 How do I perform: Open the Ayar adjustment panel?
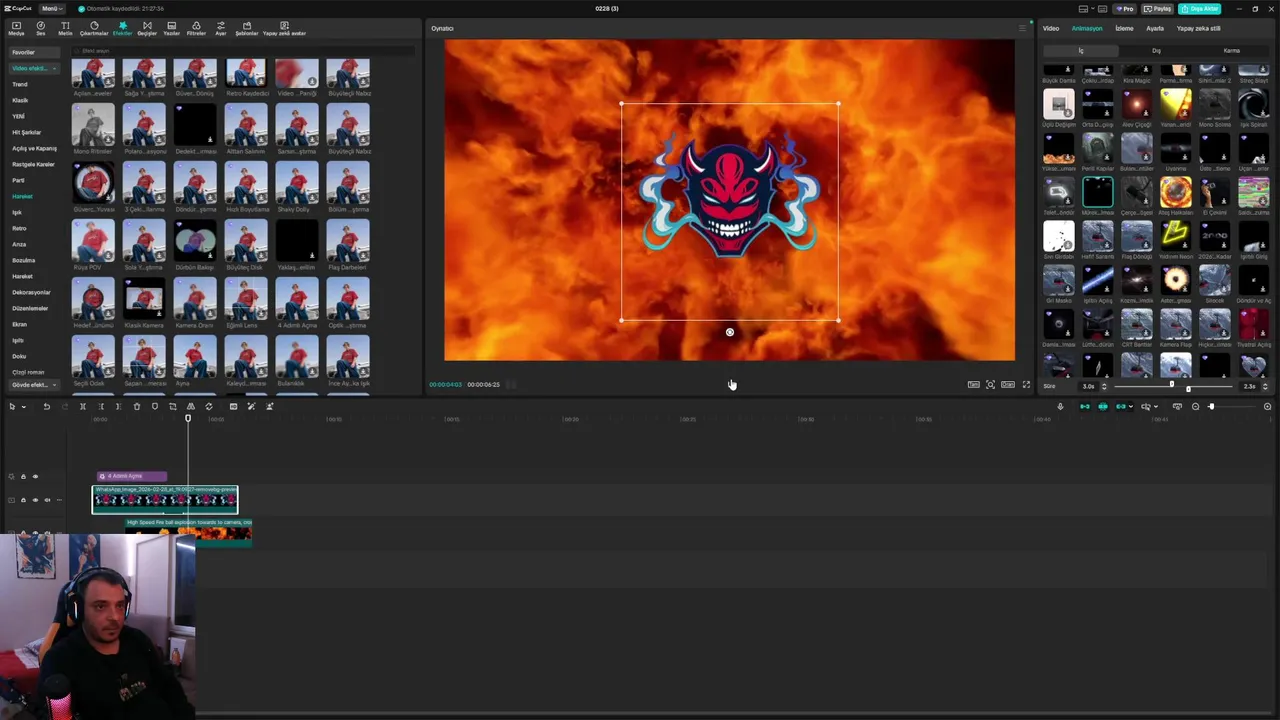pos(221,28)
